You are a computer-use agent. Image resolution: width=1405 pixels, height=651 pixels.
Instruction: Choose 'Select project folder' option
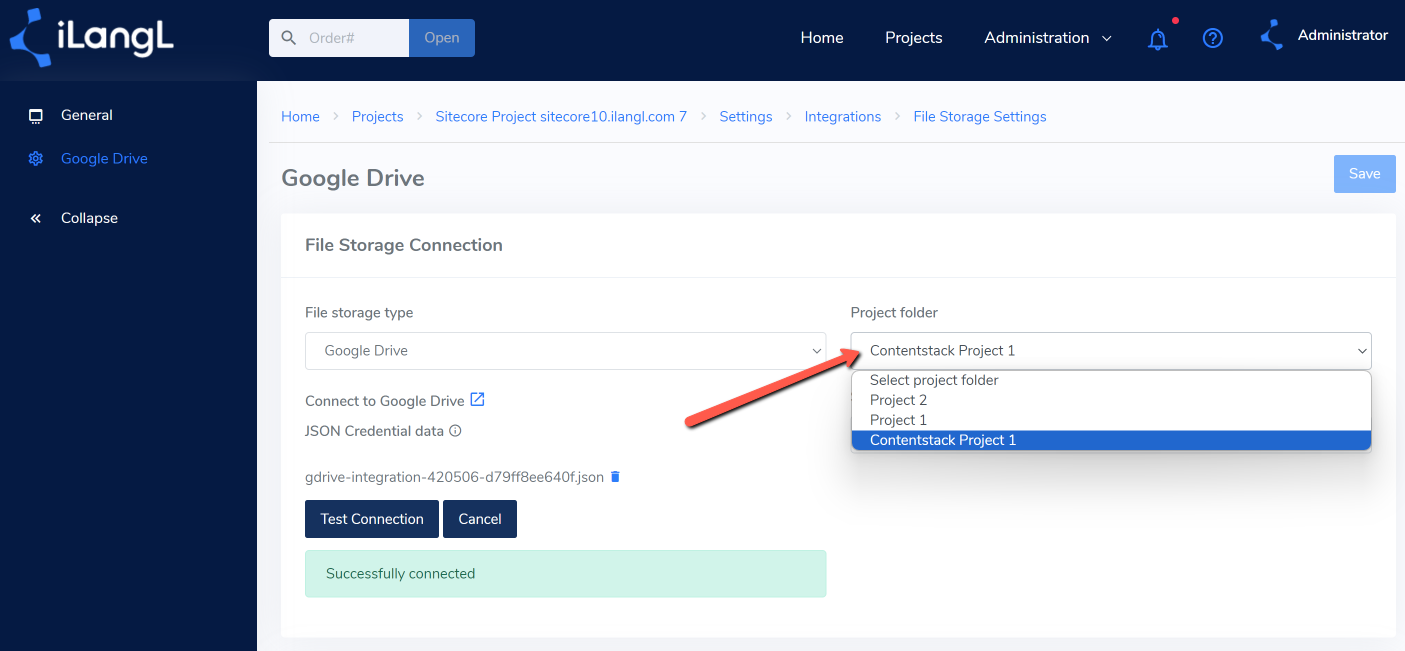[1111, 380]
